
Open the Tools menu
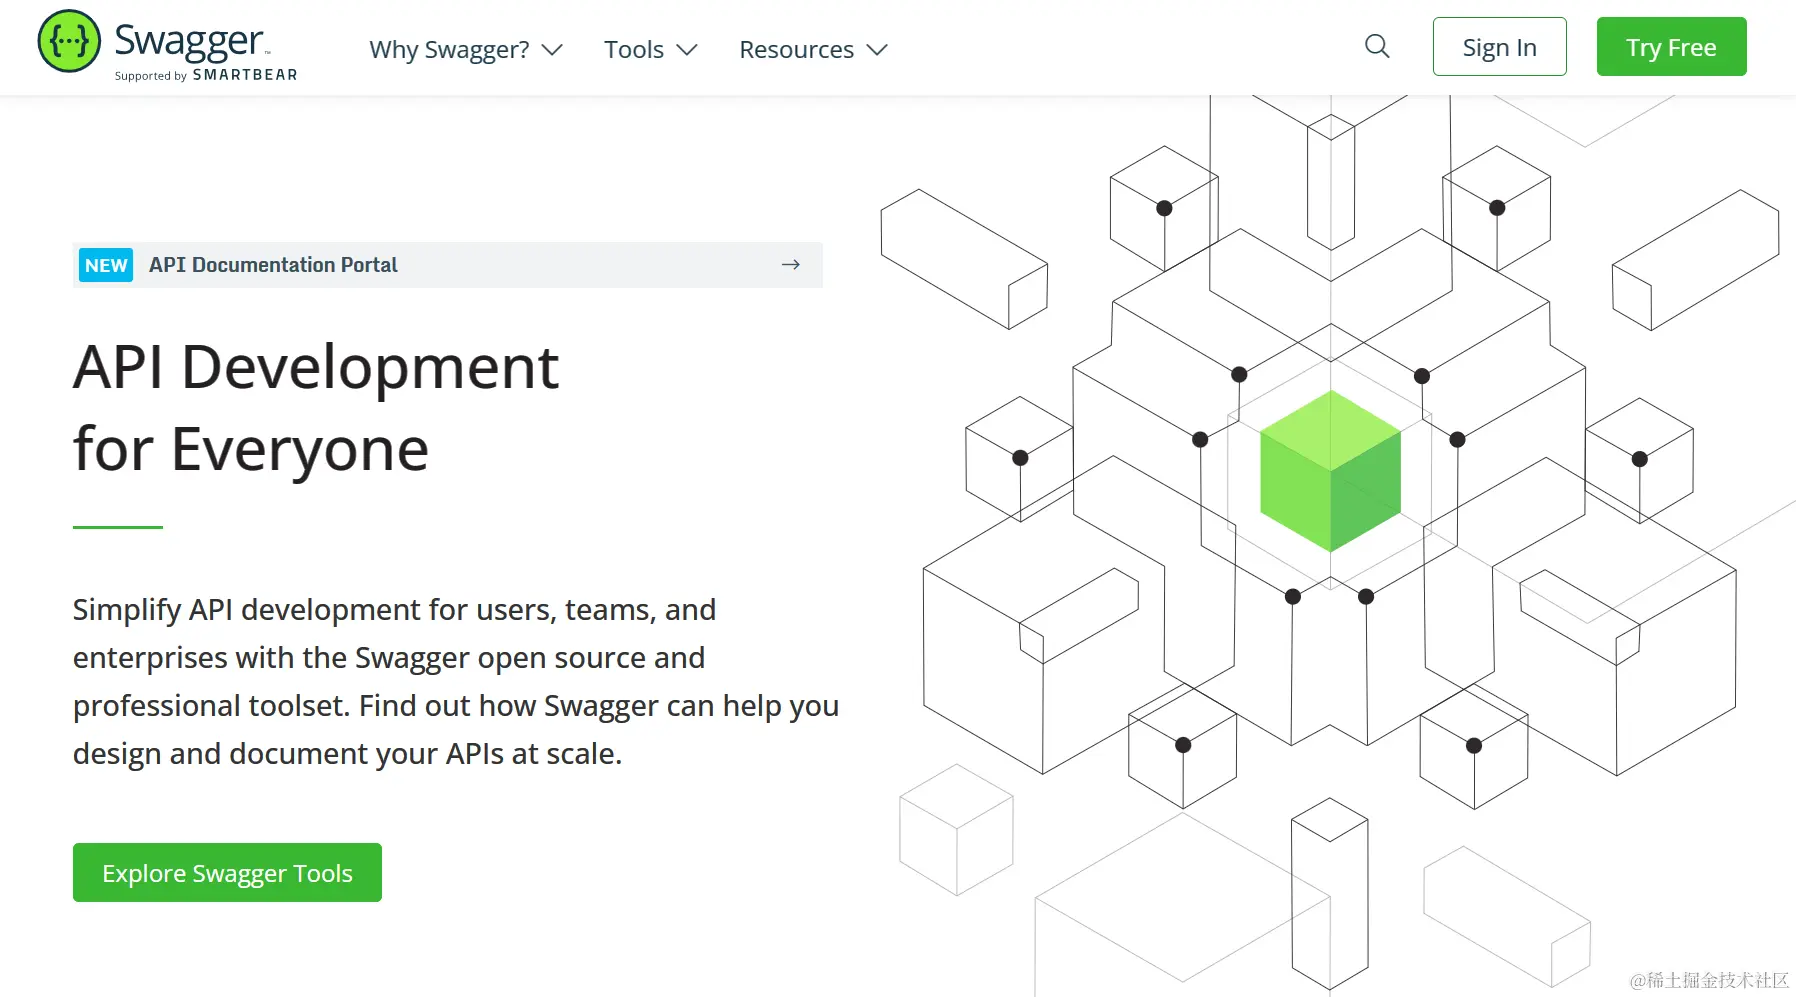[651, 49]
